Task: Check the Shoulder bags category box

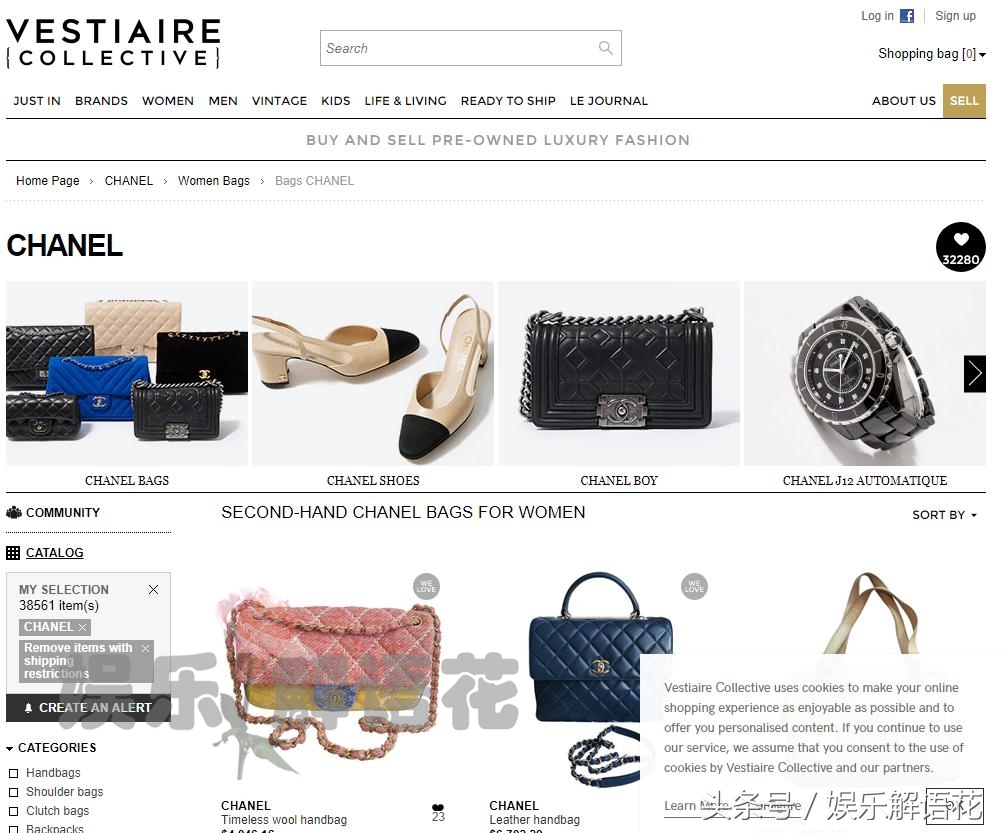Action: click(13, 792)
